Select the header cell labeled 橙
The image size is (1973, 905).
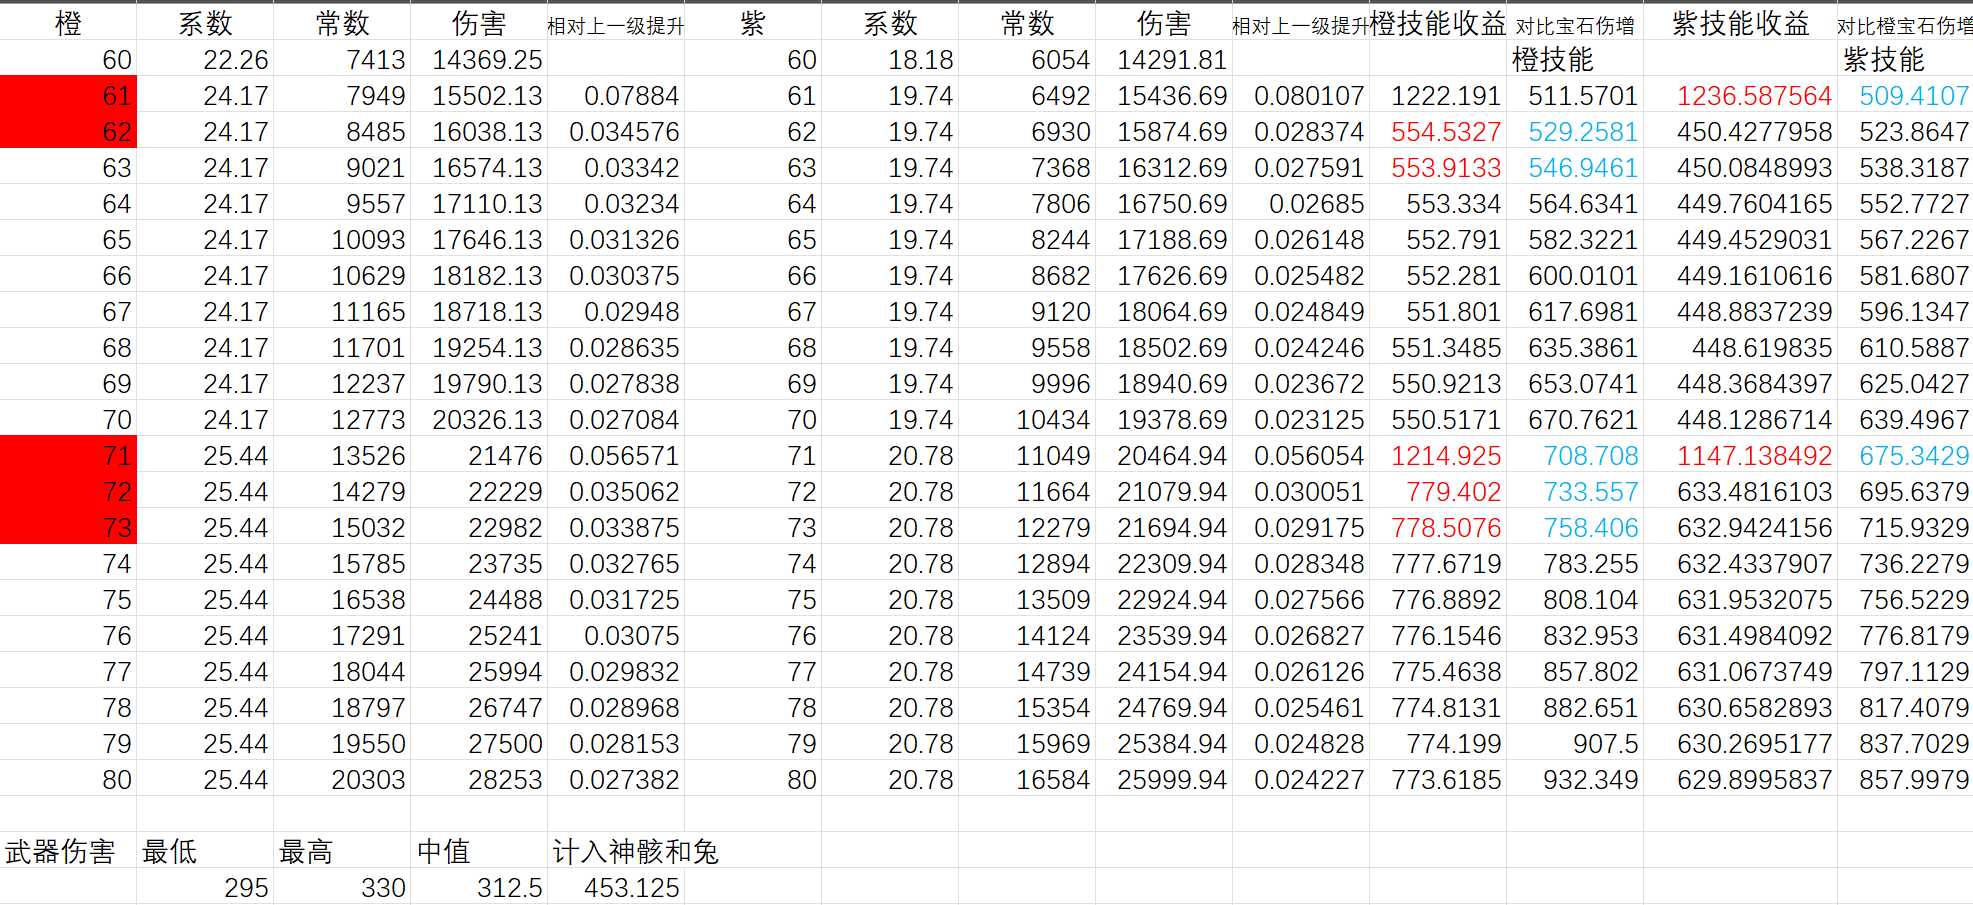(68, 23)
